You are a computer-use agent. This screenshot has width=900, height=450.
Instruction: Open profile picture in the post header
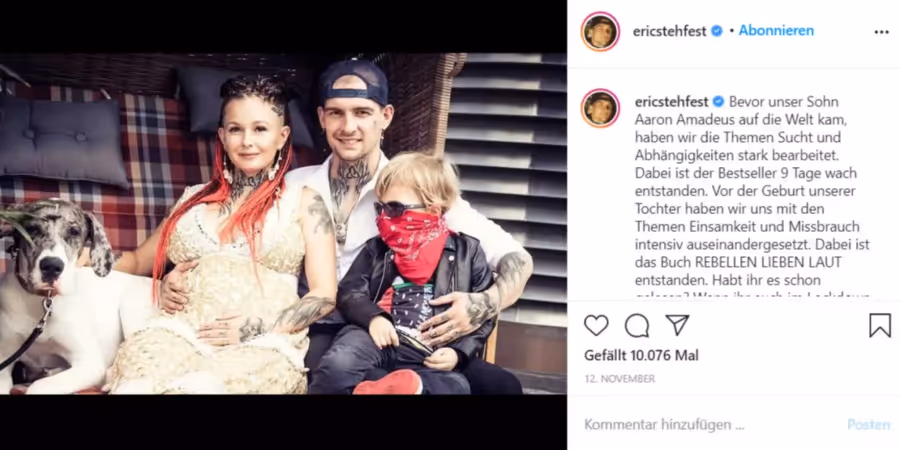(600, 31)
